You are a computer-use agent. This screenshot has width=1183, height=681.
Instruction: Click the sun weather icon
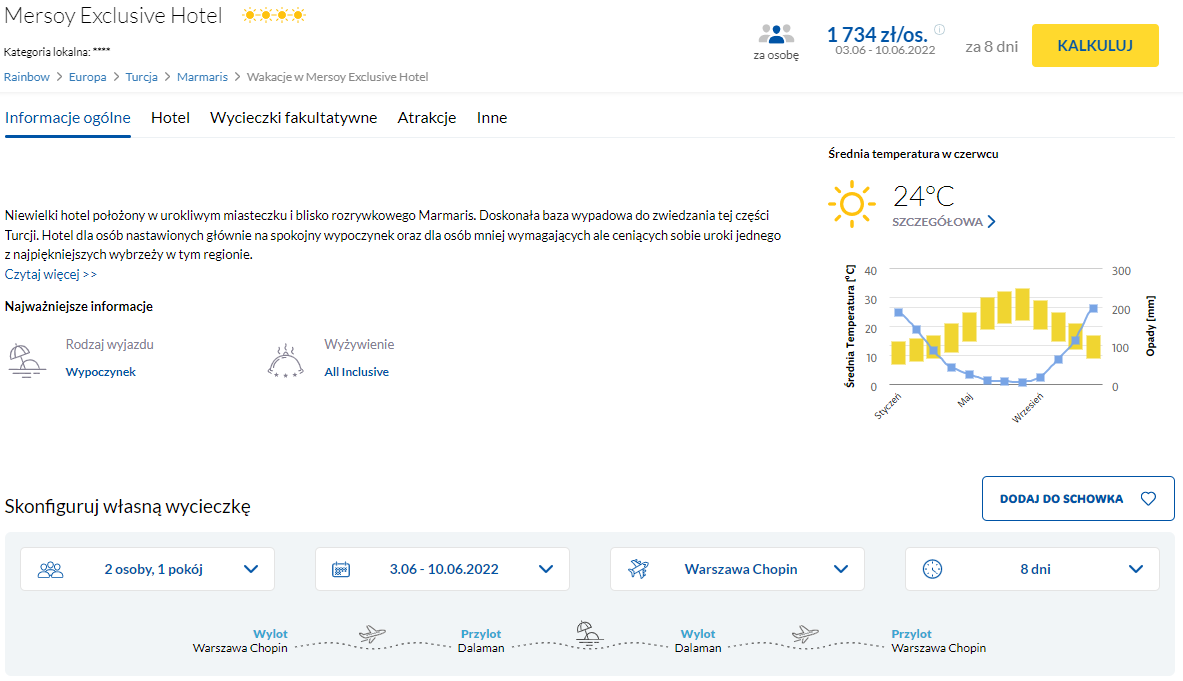pyautogui.click(x=851, y=204)
